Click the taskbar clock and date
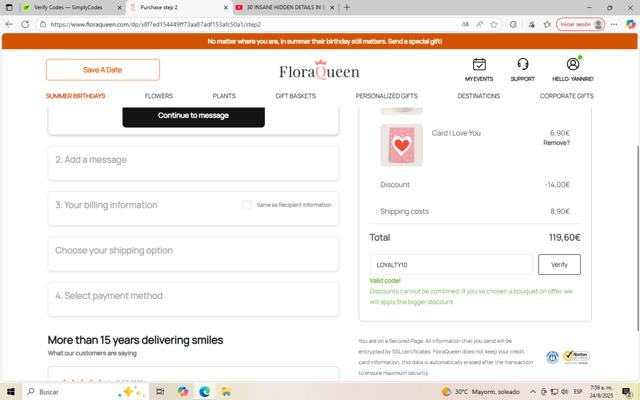The width and height of the screenshot is (640, 400). point(601,392)
